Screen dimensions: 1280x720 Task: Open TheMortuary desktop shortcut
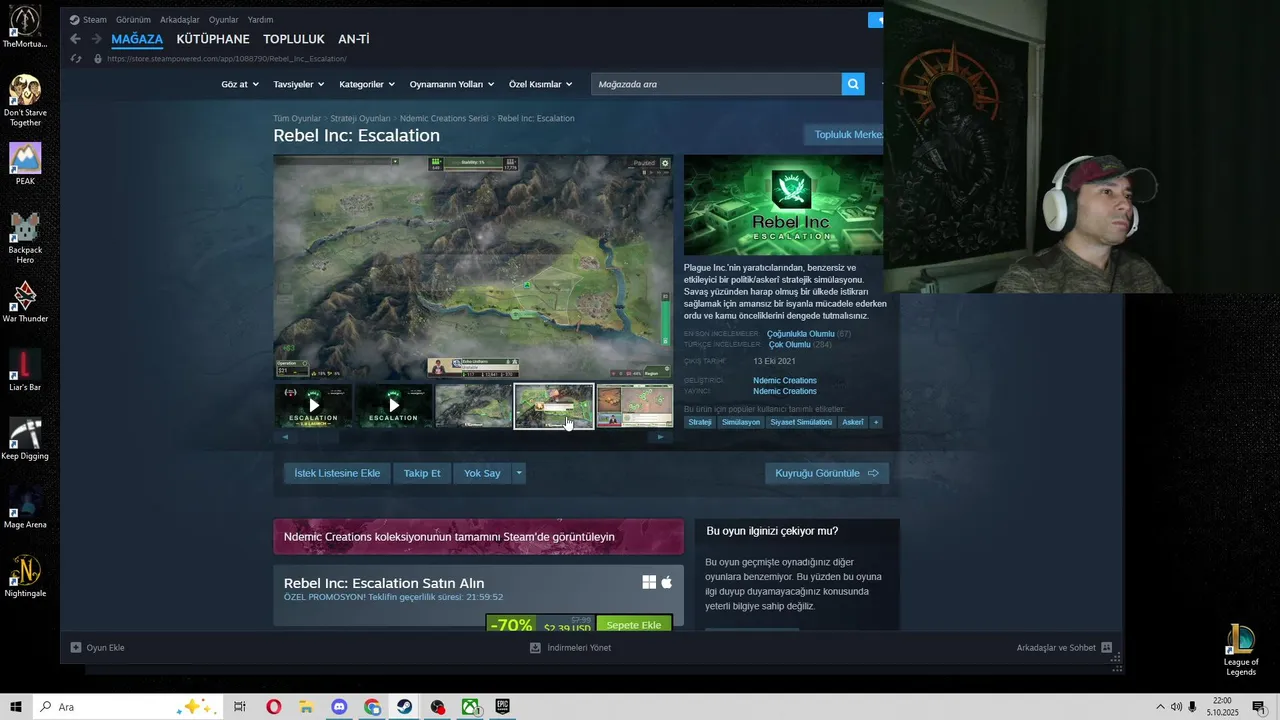(25, 27)
